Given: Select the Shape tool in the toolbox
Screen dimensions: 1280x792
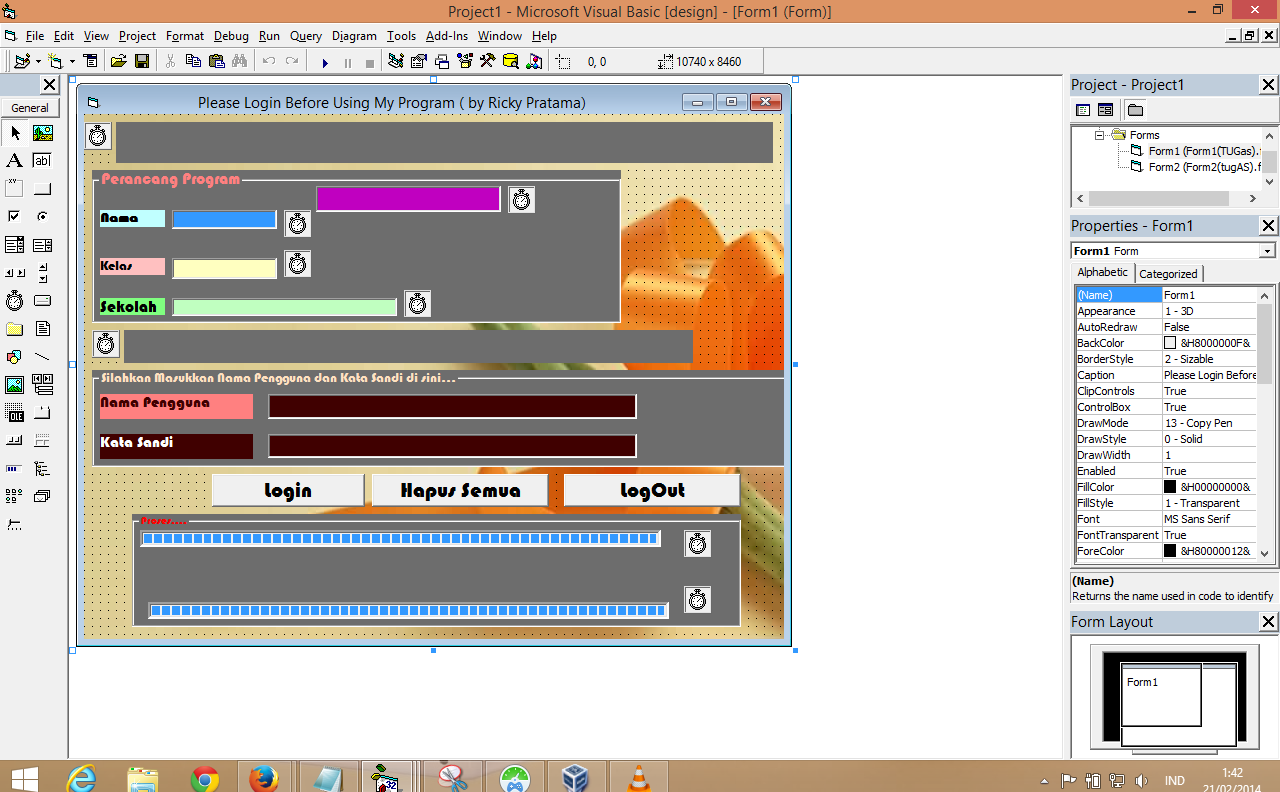Looking at the screenshot, I should [x=14, y=356].
